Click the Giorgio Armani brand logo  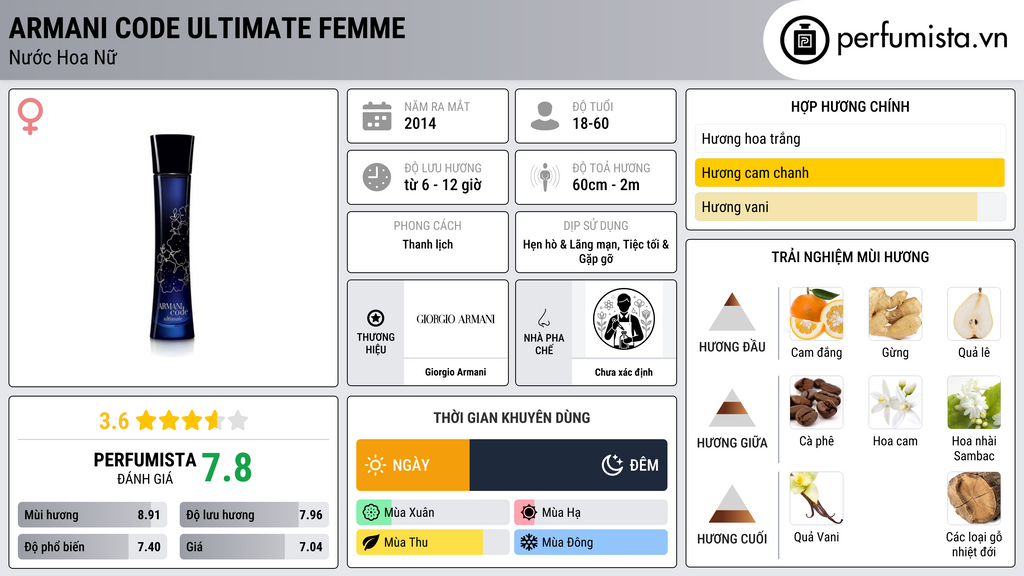[x=456, y=319]
